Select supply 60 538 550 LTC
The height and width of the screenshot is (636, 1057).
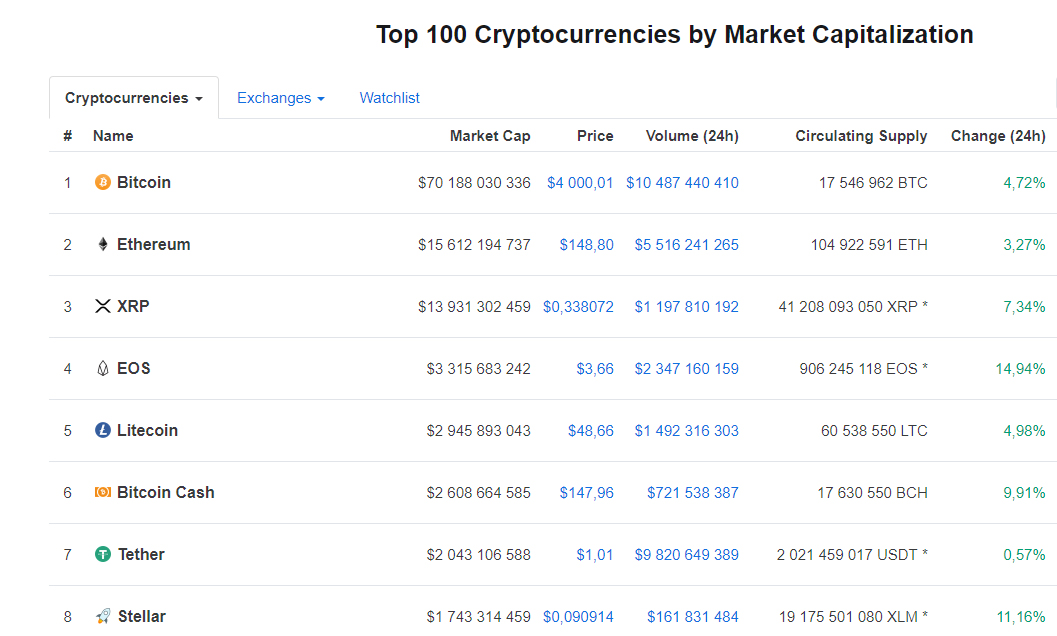tap(874, 431)
